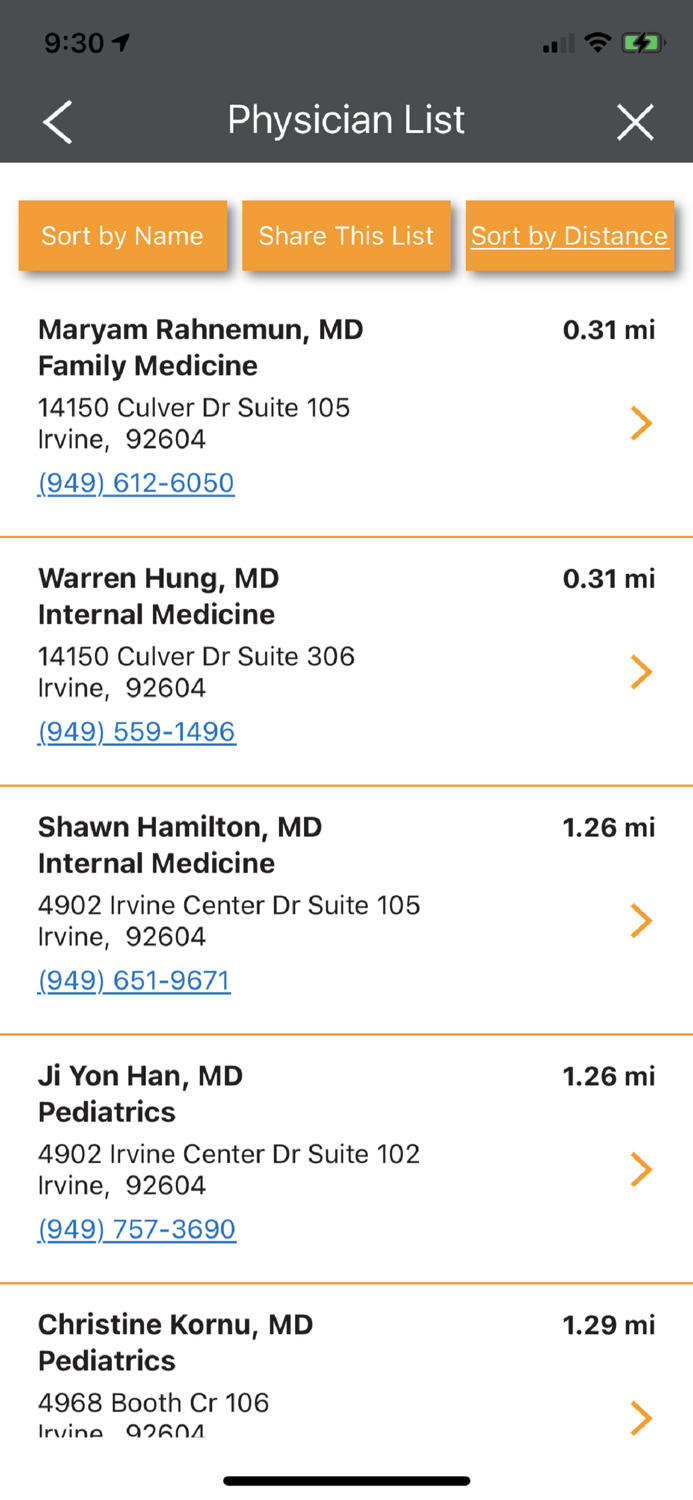Tap the chevron next to Maryam Rahnemun
The width and height of the screenshot is (693, 1500).
coord(641,422)
